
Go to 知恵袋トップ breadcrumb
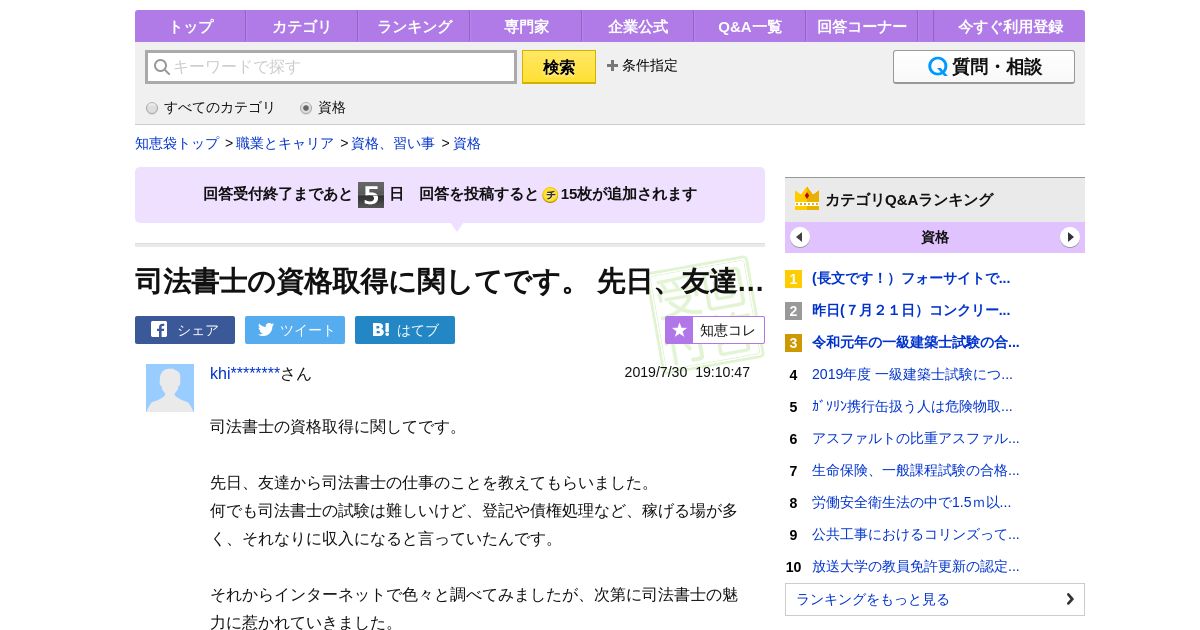click(177, 143)
